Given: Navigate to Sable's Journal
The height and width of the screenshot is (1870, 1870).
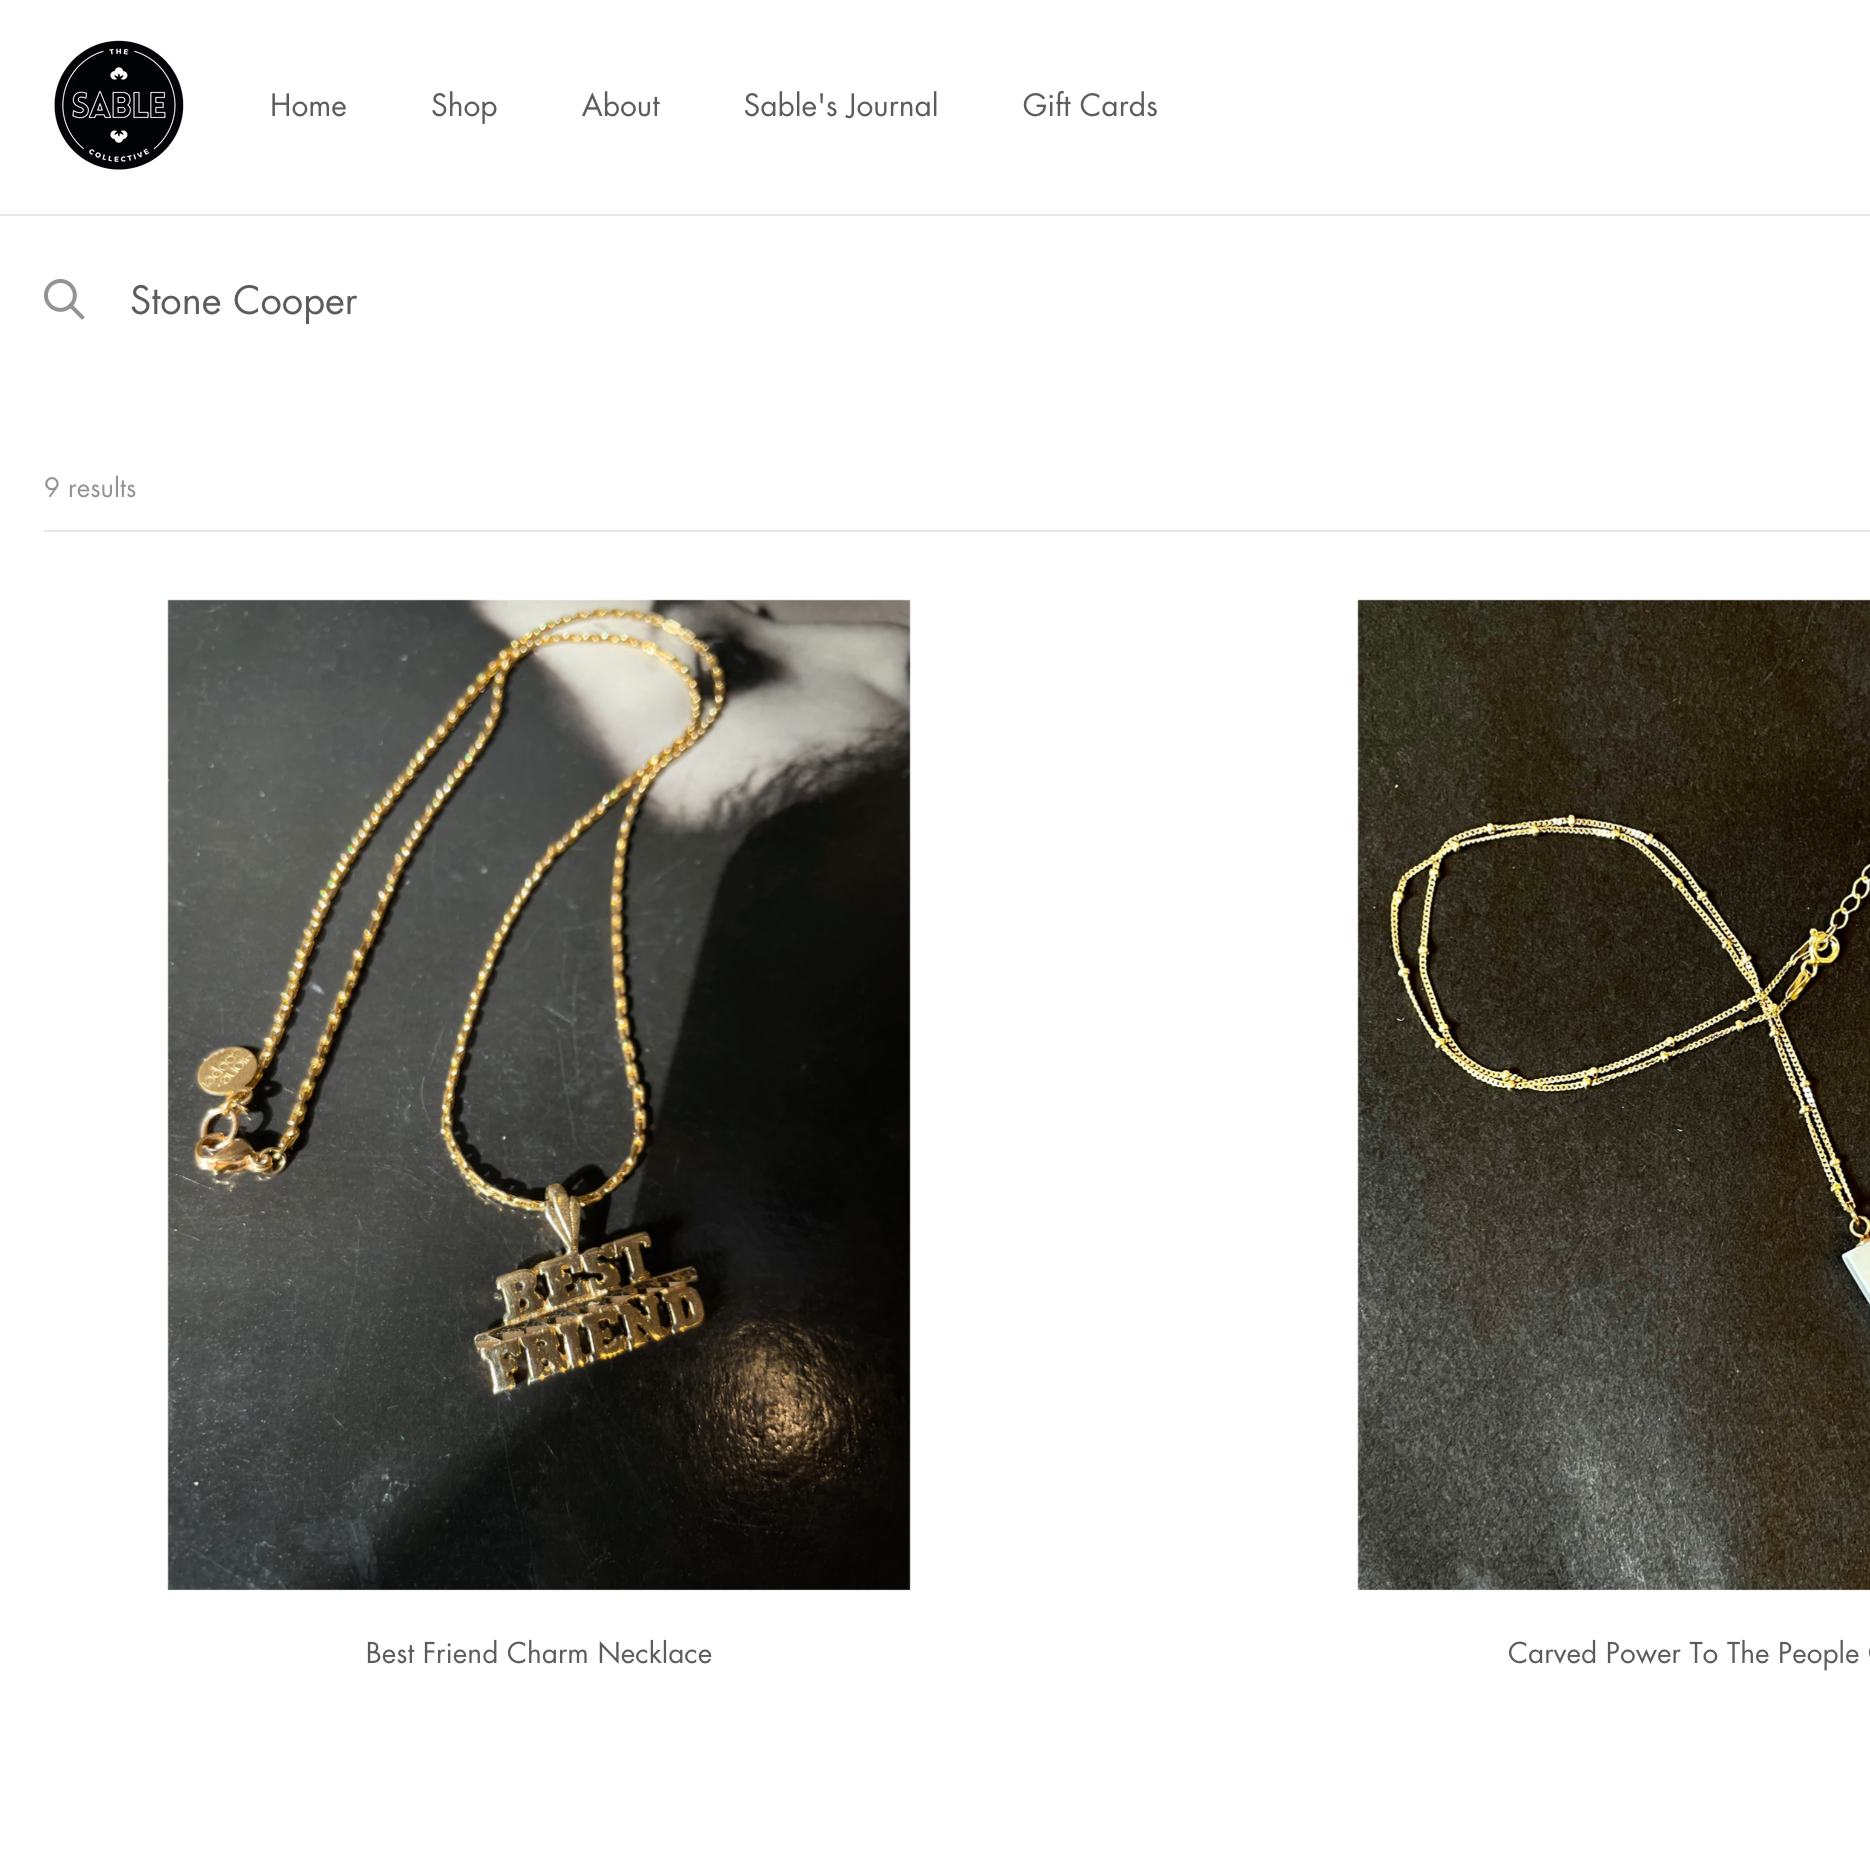Looking at the screenshot, I should pos(840,105).
